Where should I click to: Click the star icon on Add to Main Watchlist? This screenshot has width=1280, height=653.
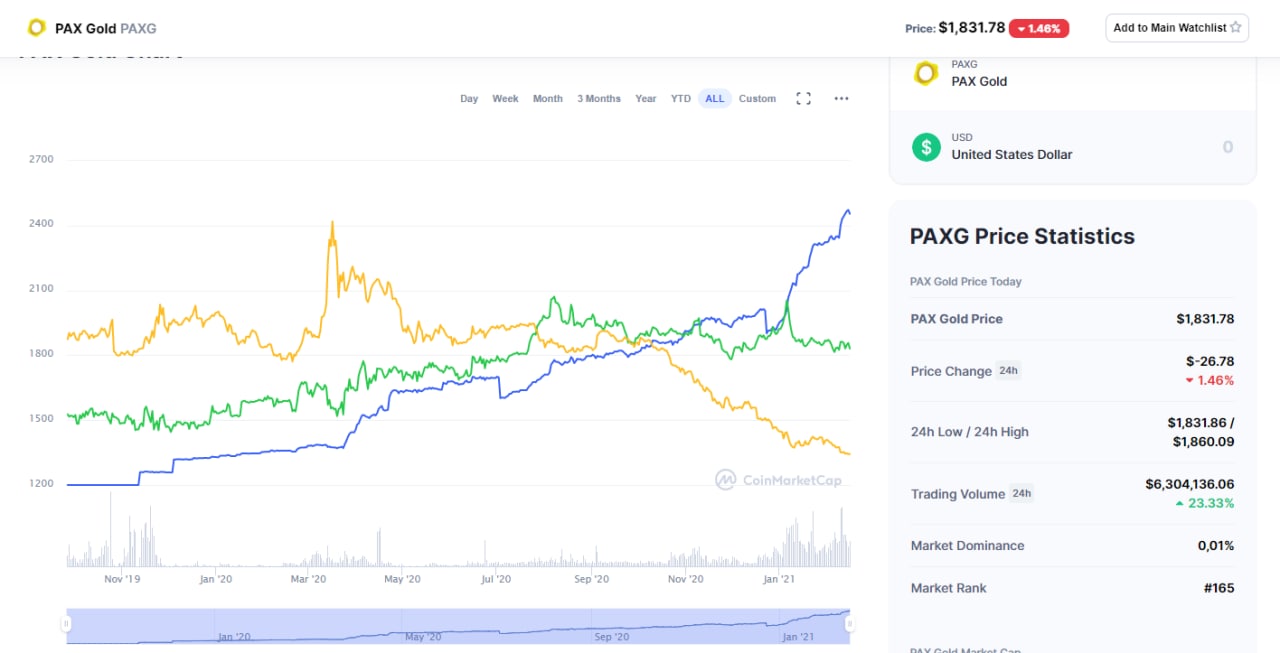[1236, 28]
